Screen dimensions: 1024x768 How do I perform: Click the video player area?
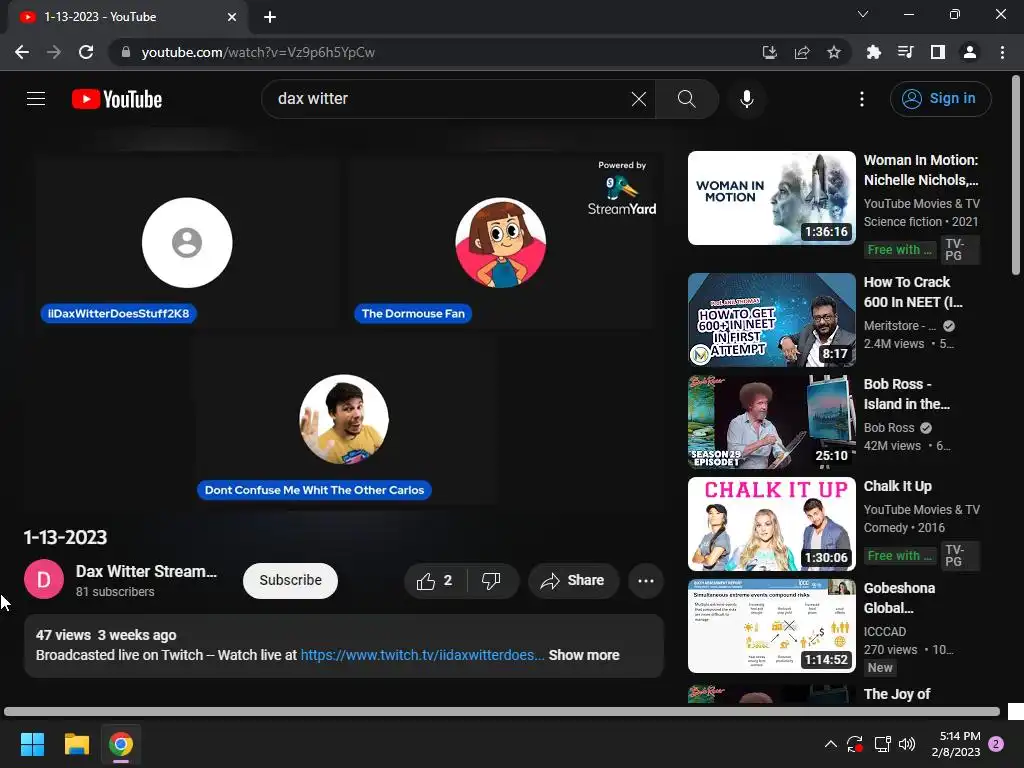pos(344,330)
